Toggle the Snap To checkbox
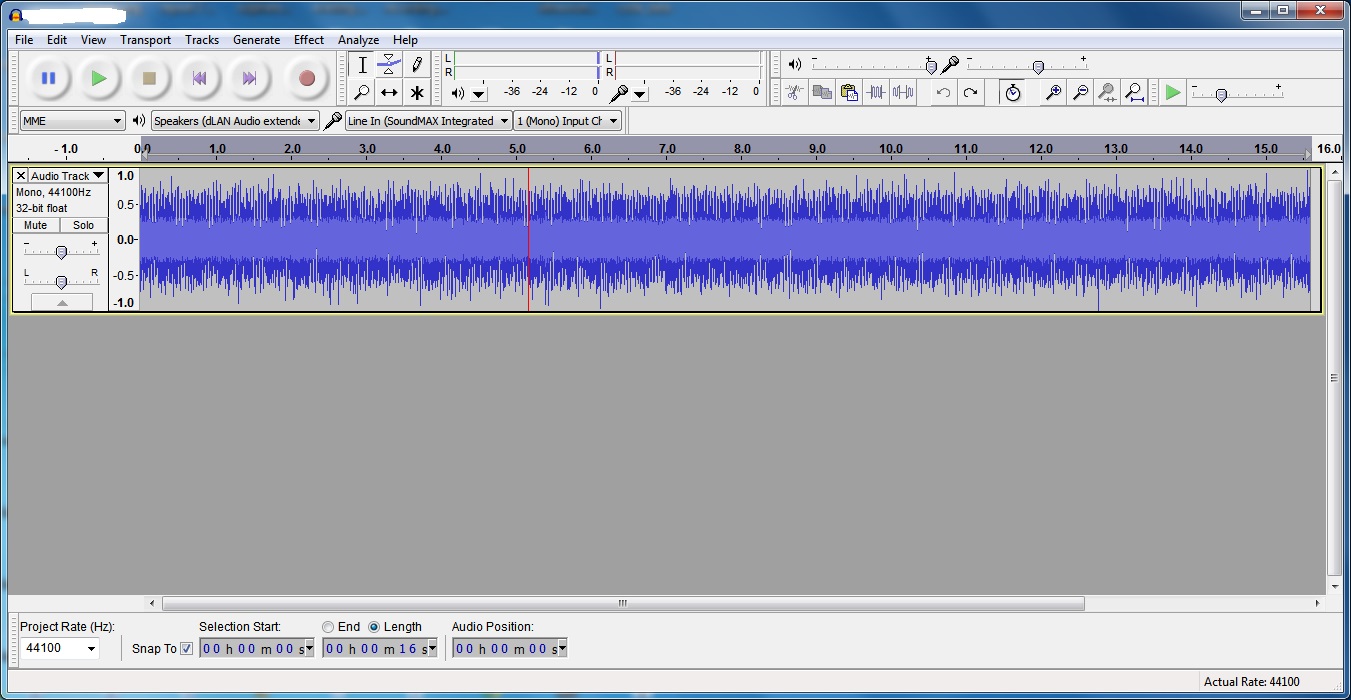This screenshot has width=1351, height=700. [186, 649]
